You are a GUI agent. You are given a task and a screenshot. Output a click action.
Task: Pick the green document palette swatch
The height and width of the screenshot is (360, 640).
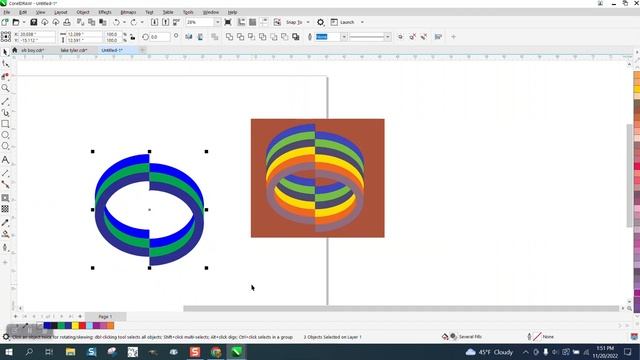[x=61, y=325]
